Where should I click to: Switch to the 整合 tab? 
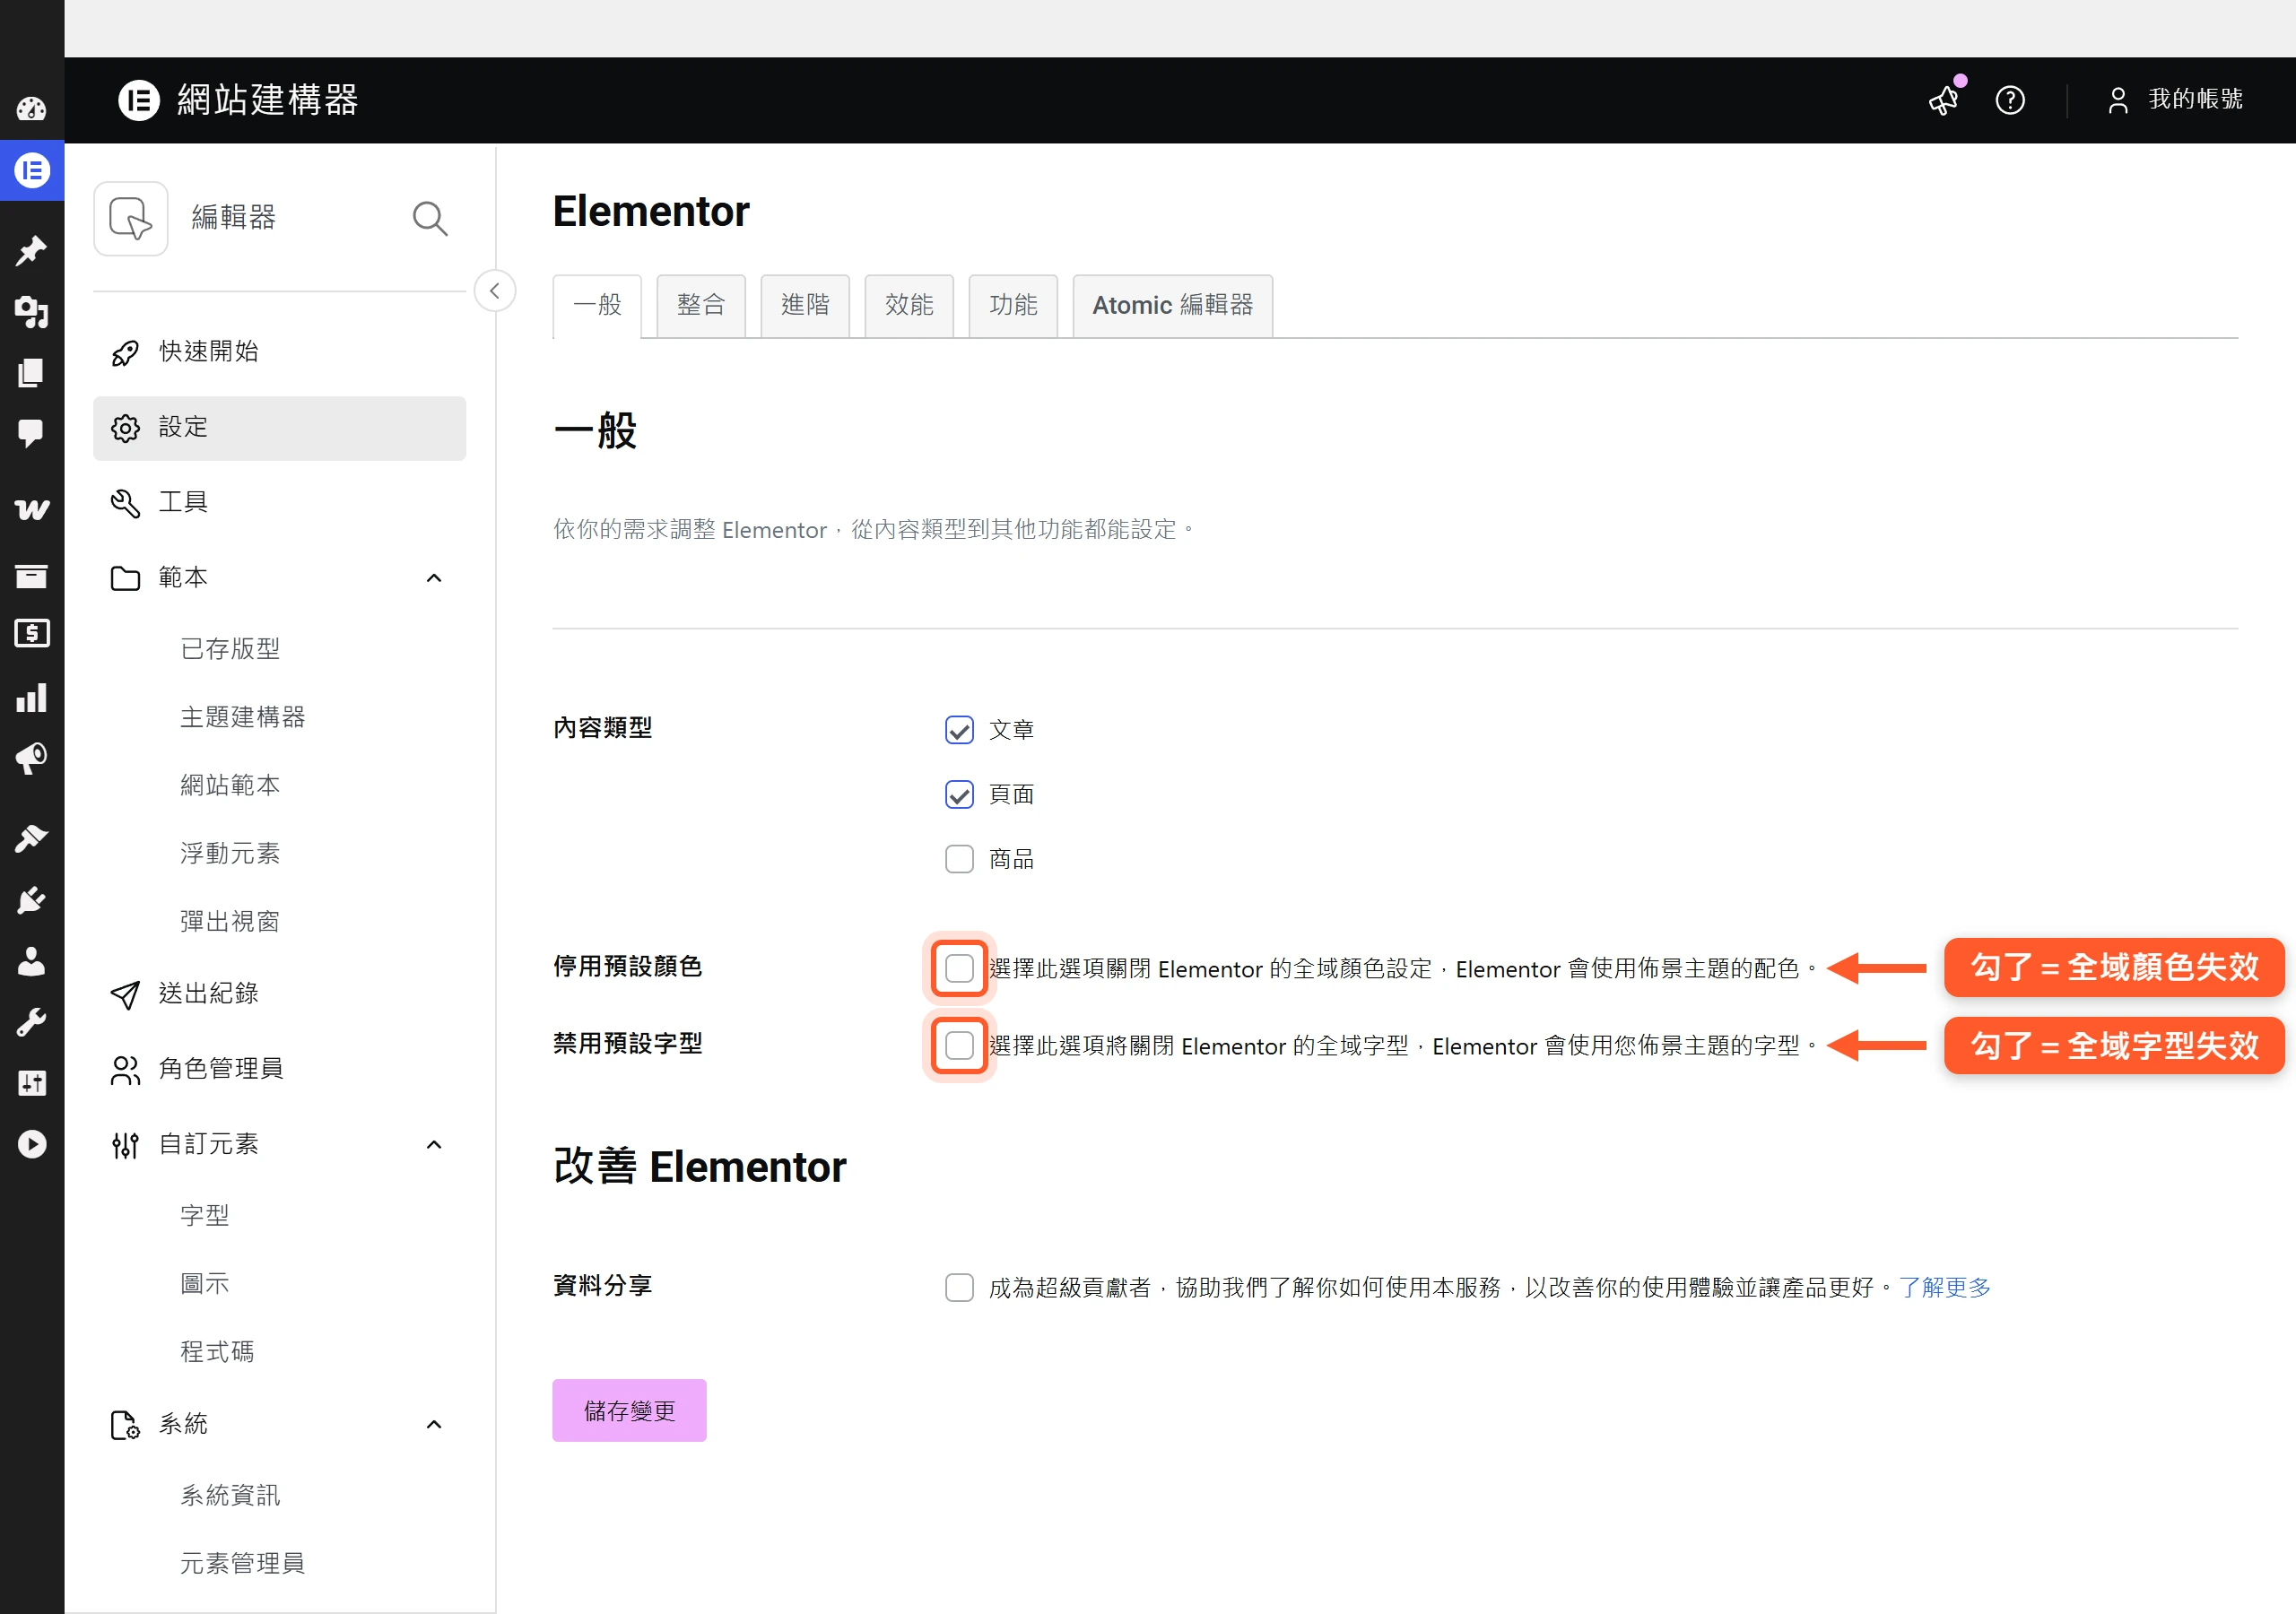click(701, 305)
